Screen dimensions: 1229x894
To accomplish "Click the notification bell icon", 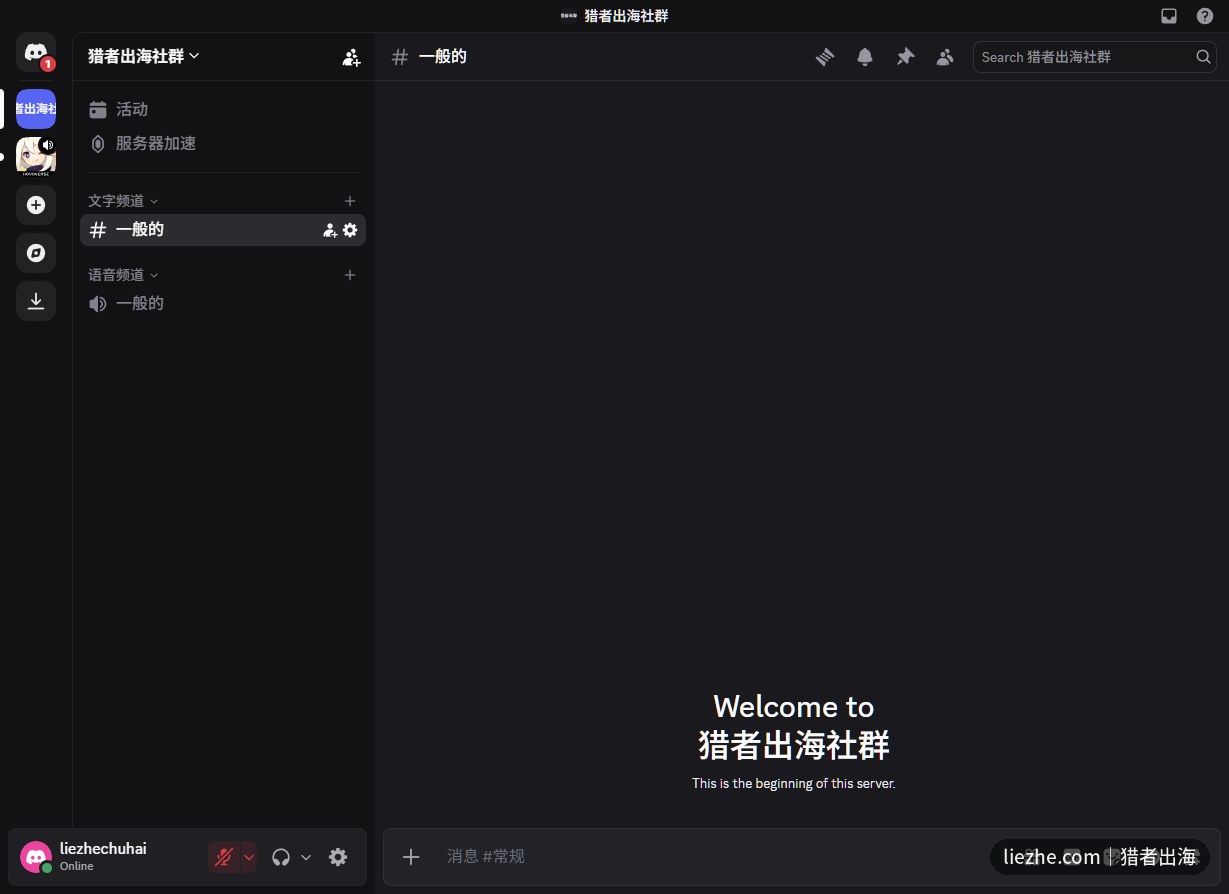I will coord(865,57).
